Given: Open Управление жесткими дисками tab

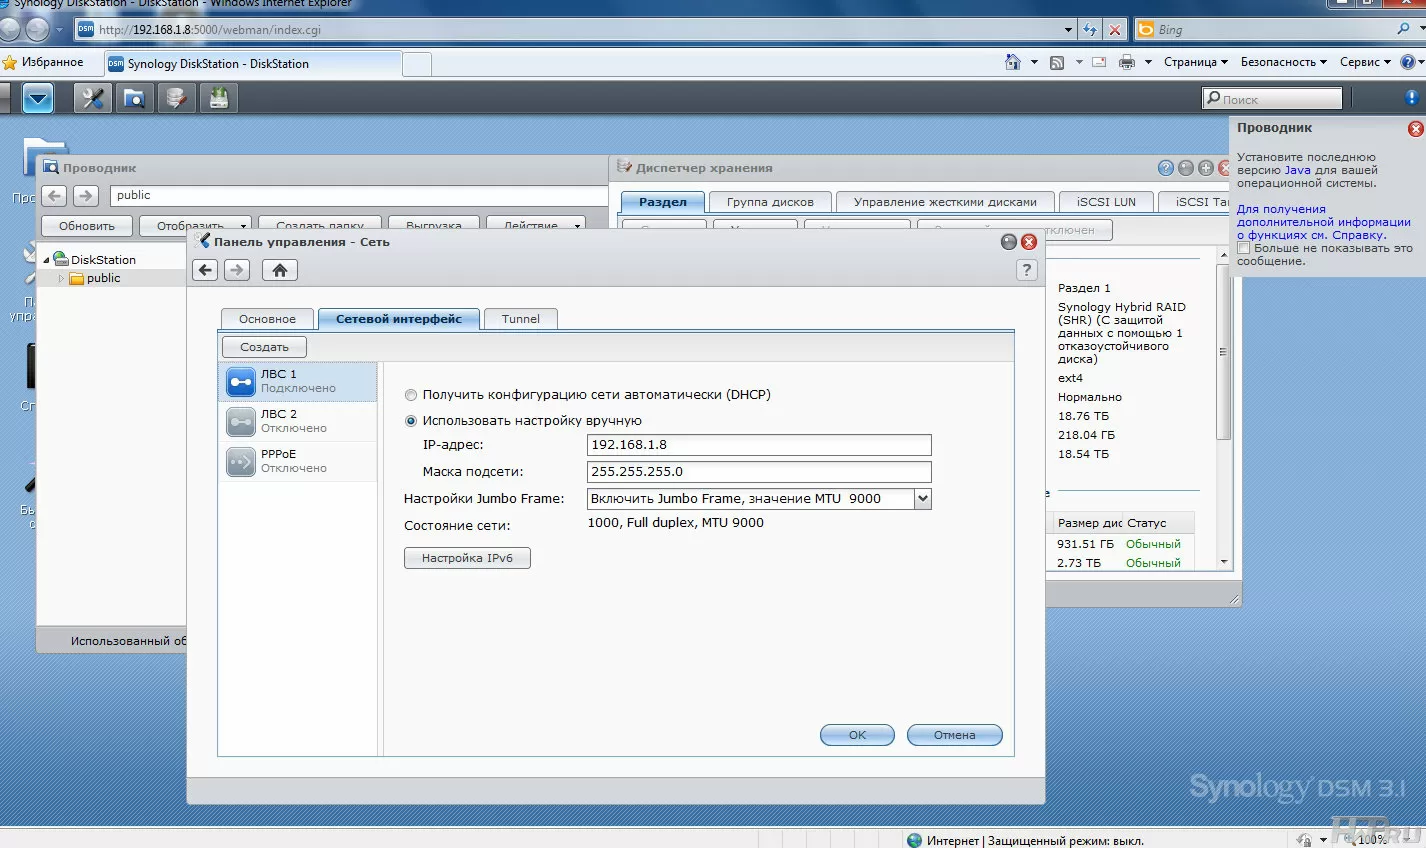Looking at the screenshot, I should point(945,202).
